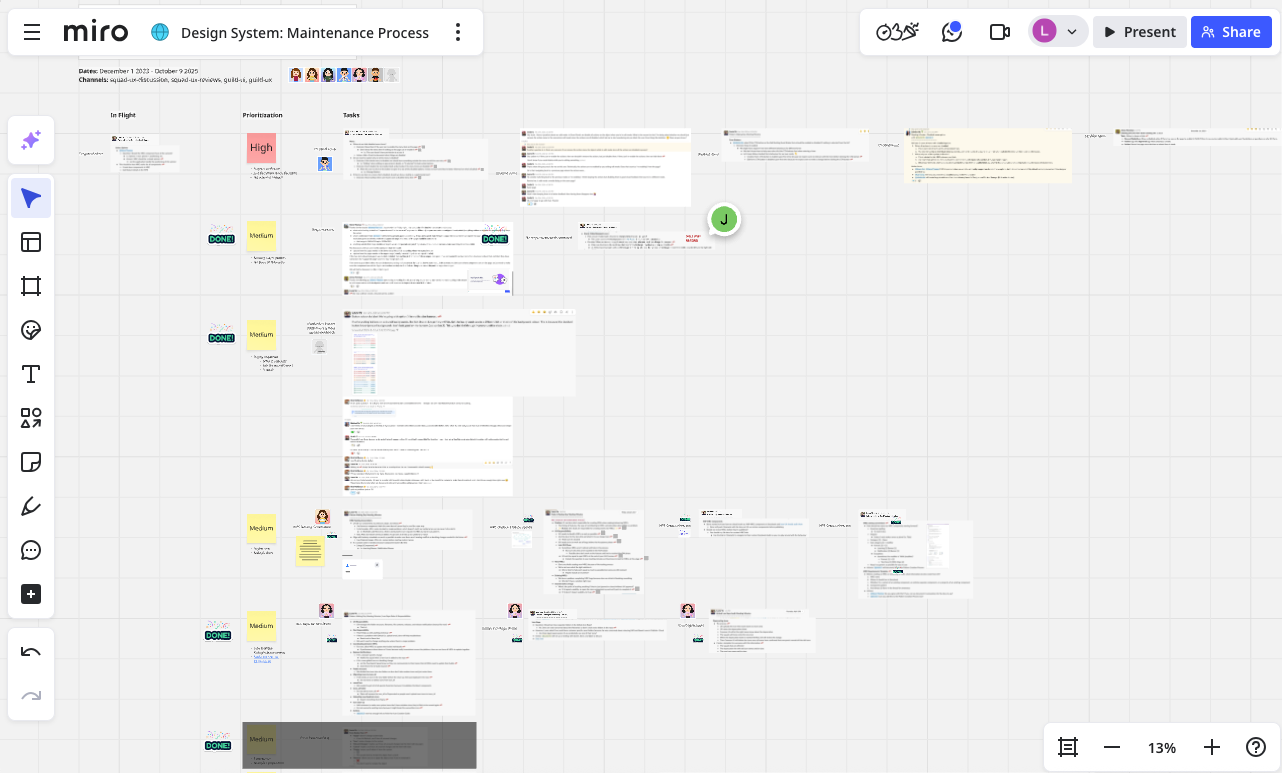Undo the last action
The height and width of the screenshot is (773, 1282).
point(30,651)
